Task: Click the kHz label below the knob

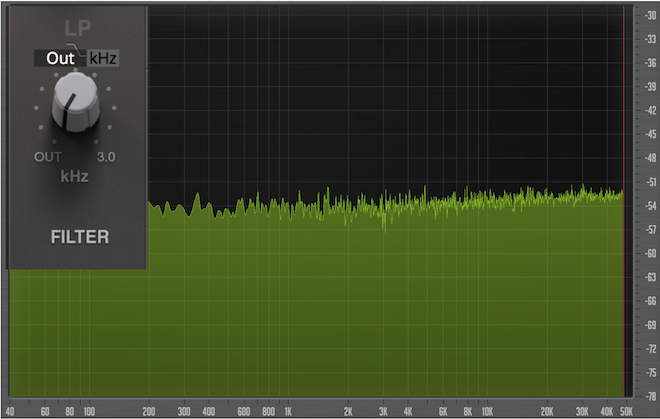Action: tap(75, 176)
